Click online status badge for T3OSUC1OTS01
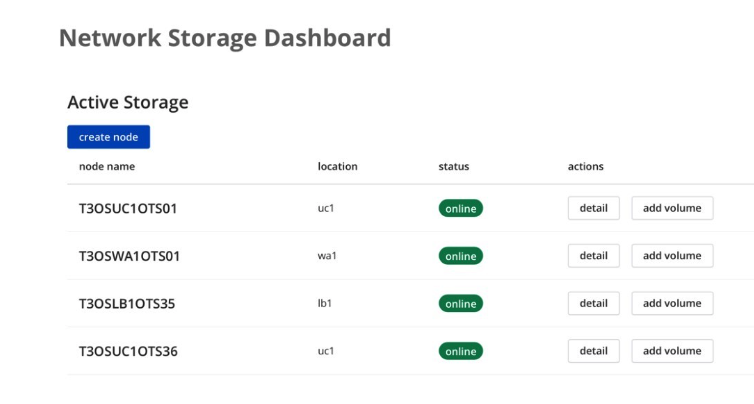 tap(461, 208)
